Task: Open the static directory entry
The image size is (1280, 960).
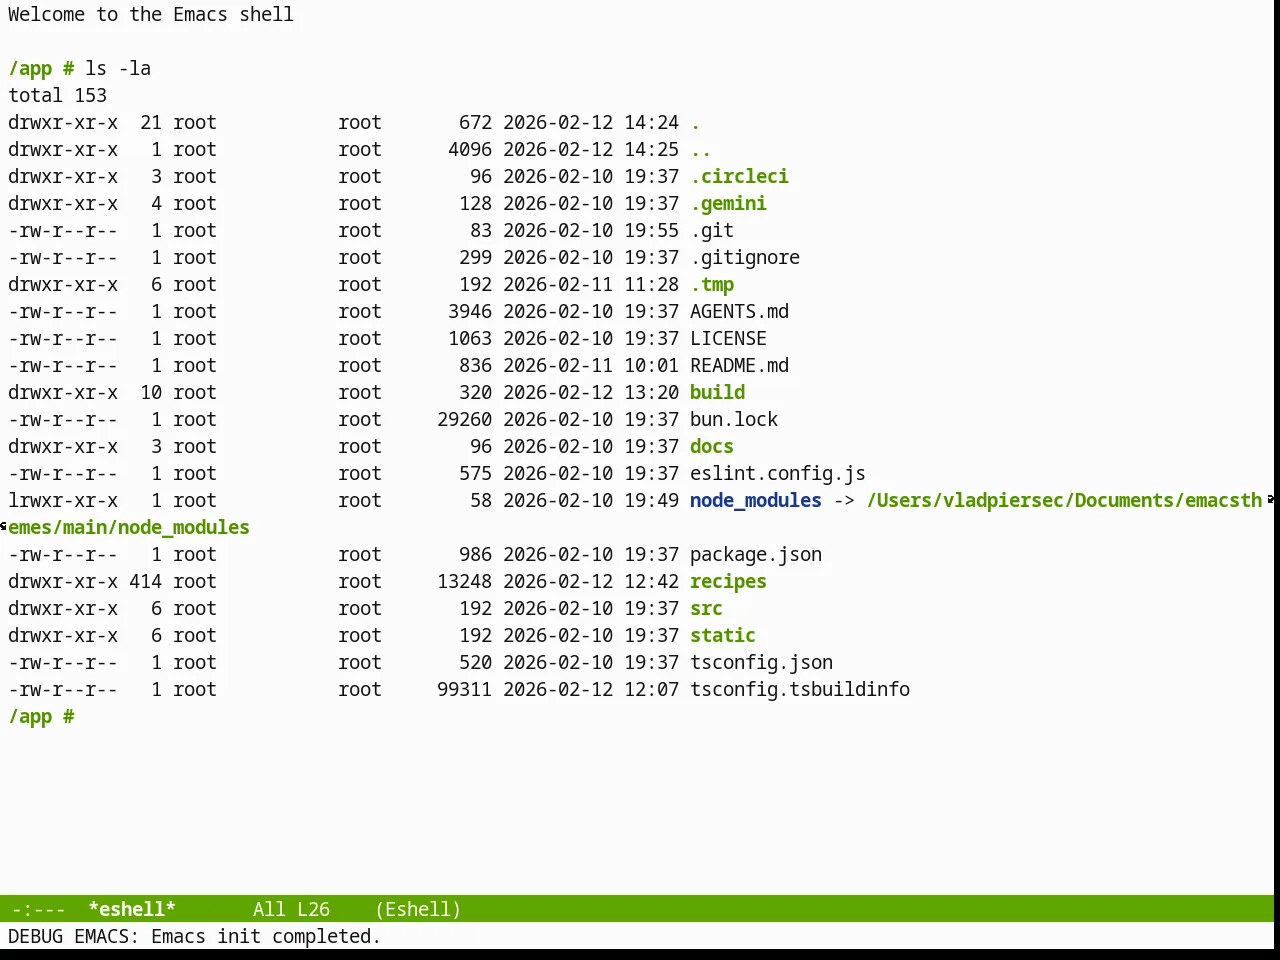Action: (x=723, y=636)
